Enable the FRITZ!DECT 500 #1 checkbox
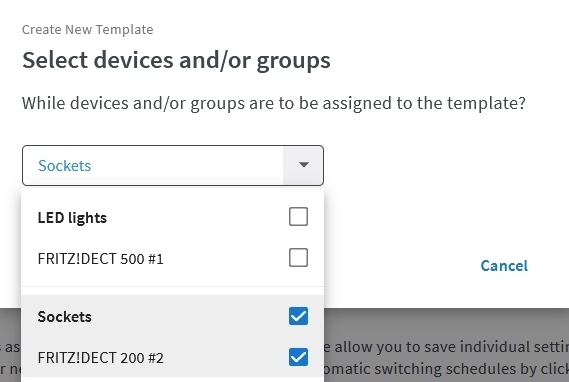569x382 pixels. tap(298, 258)
